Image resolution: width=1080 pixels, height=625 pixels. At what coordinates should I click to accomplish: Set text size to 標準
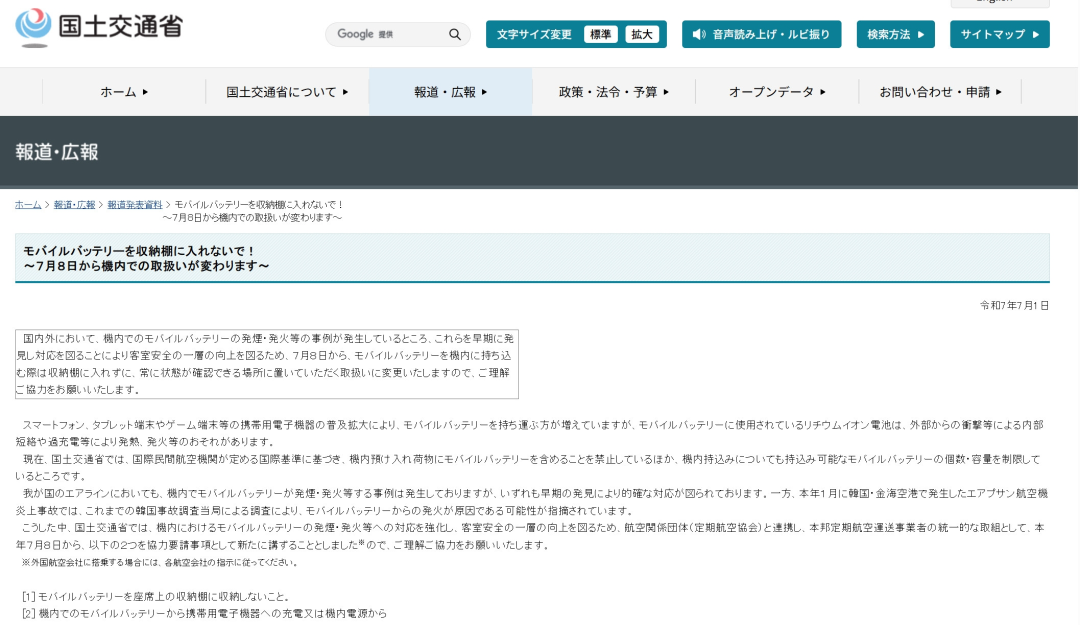pos(600,34)
